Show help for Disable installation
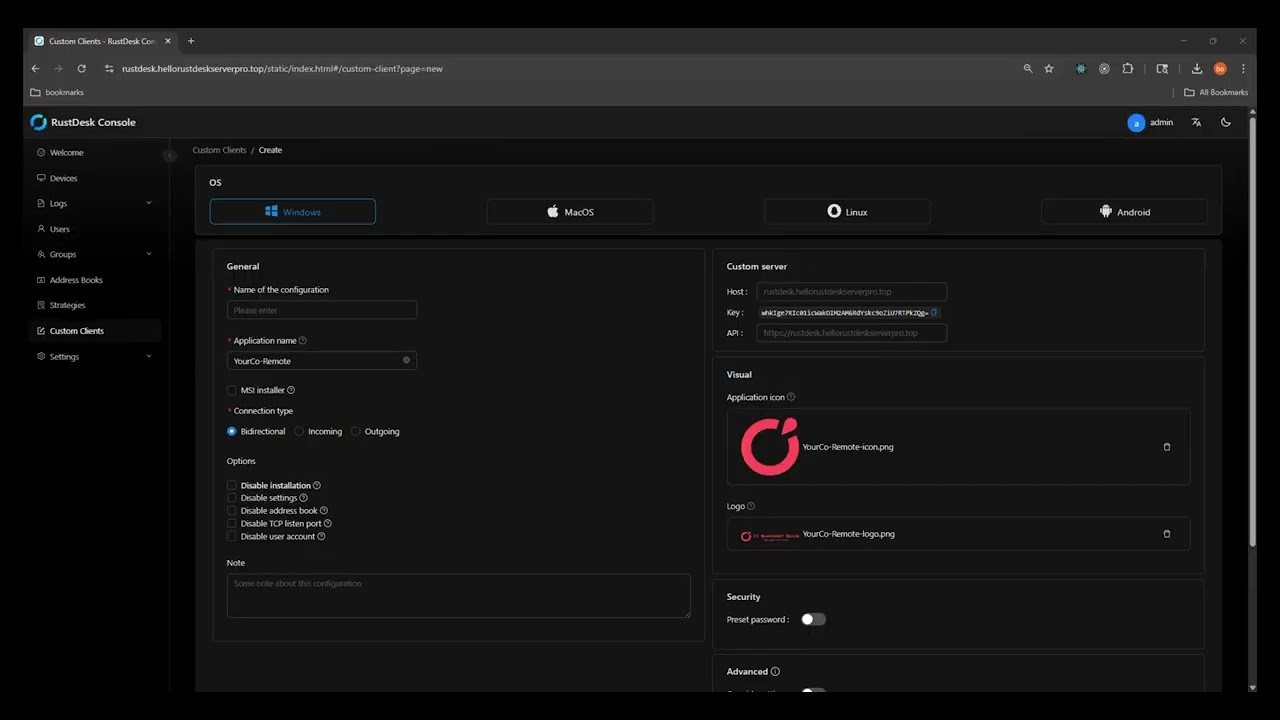Image resolution: width=1280 pixels, height=720 pixels. 317,485
